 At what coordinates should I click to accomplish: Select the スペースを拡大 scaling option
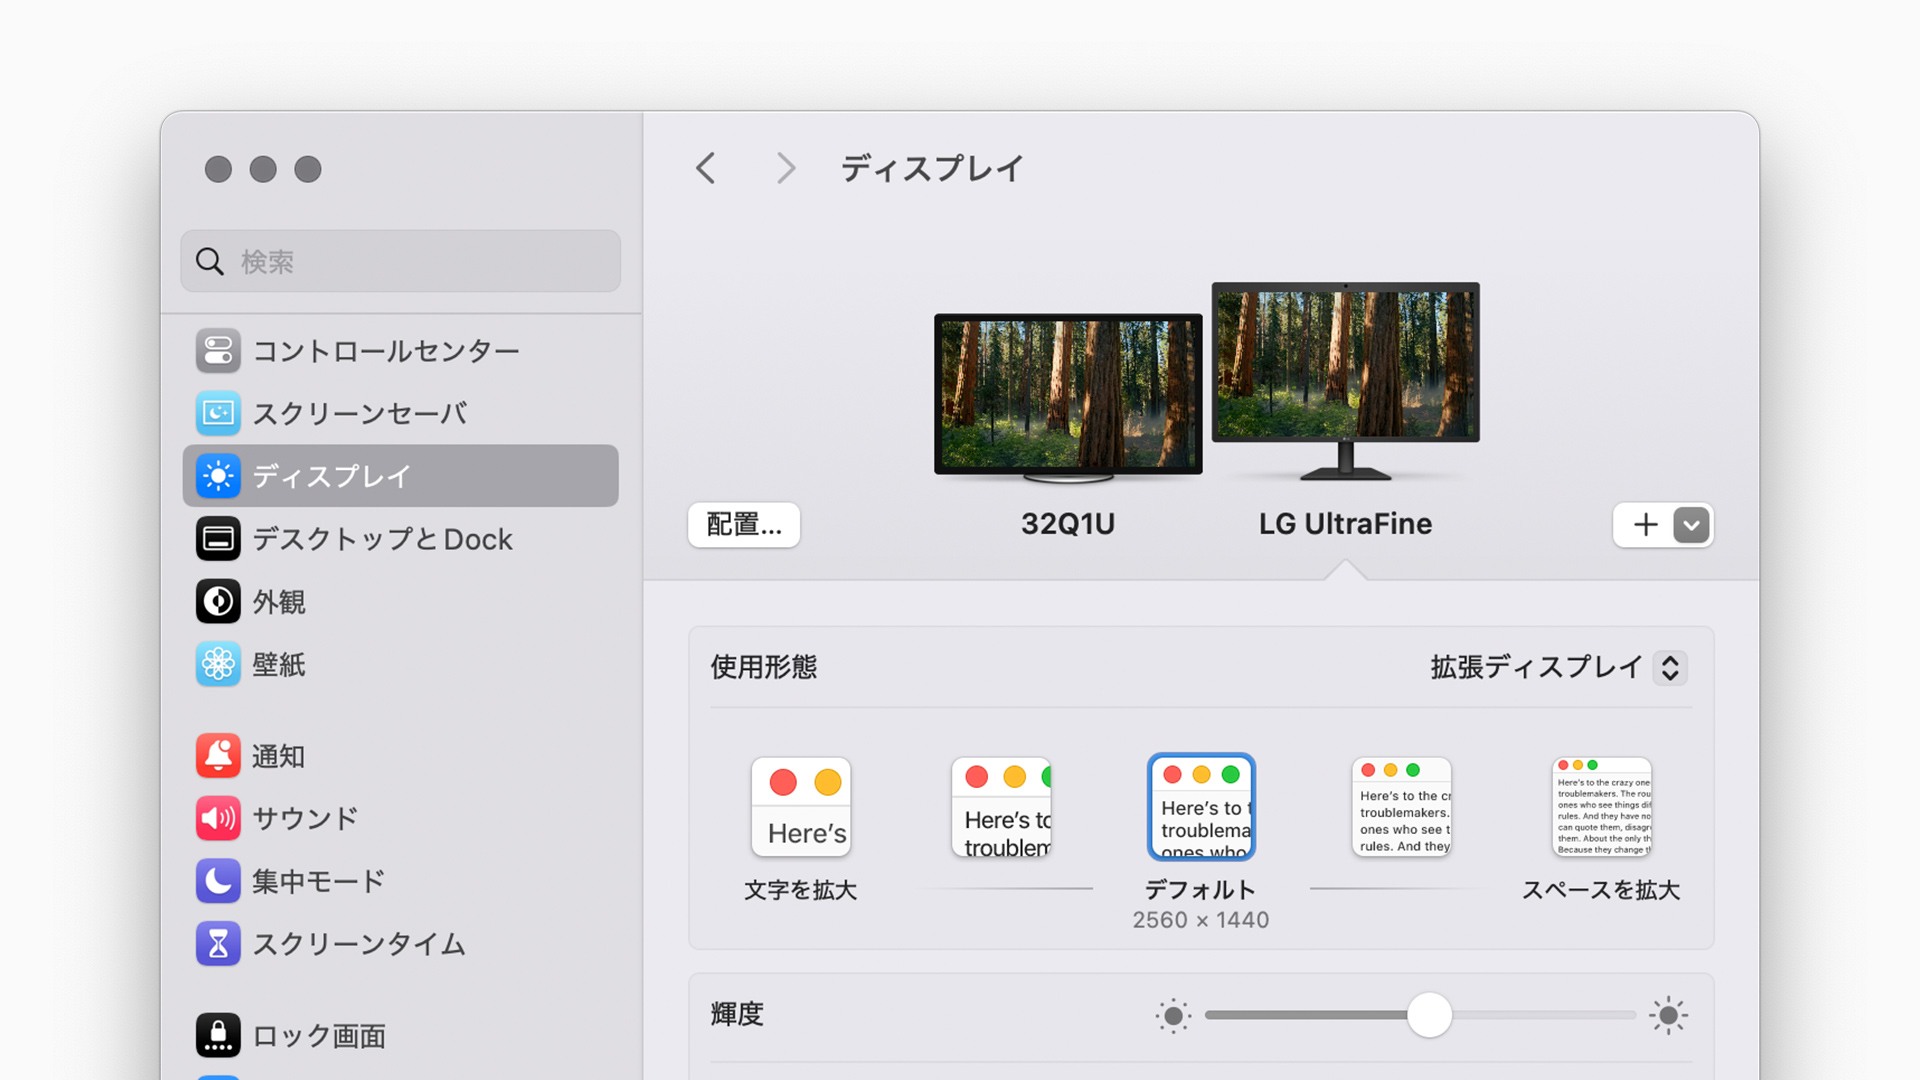[1601, 807]
